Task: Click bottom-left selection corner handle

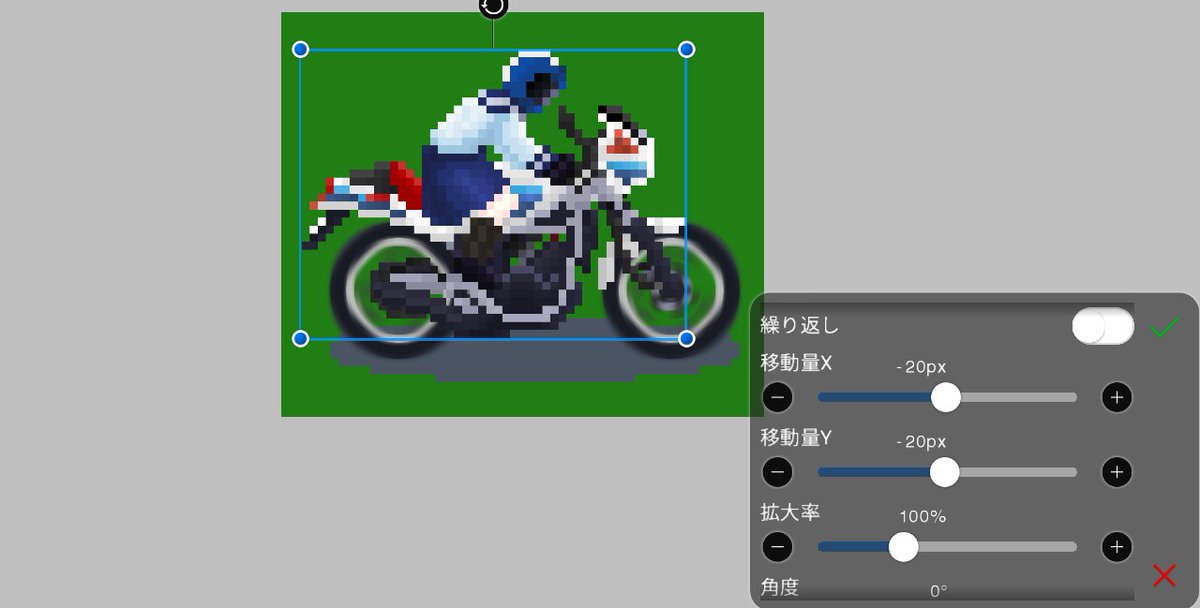Action: (x=300, y=339)
